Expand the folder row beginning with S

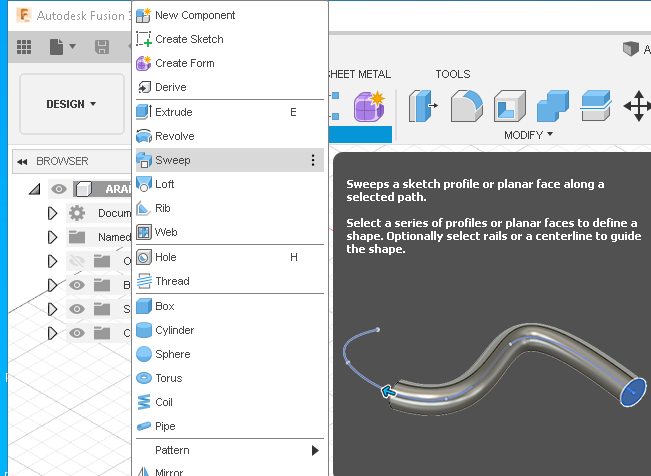pos(52,309)
